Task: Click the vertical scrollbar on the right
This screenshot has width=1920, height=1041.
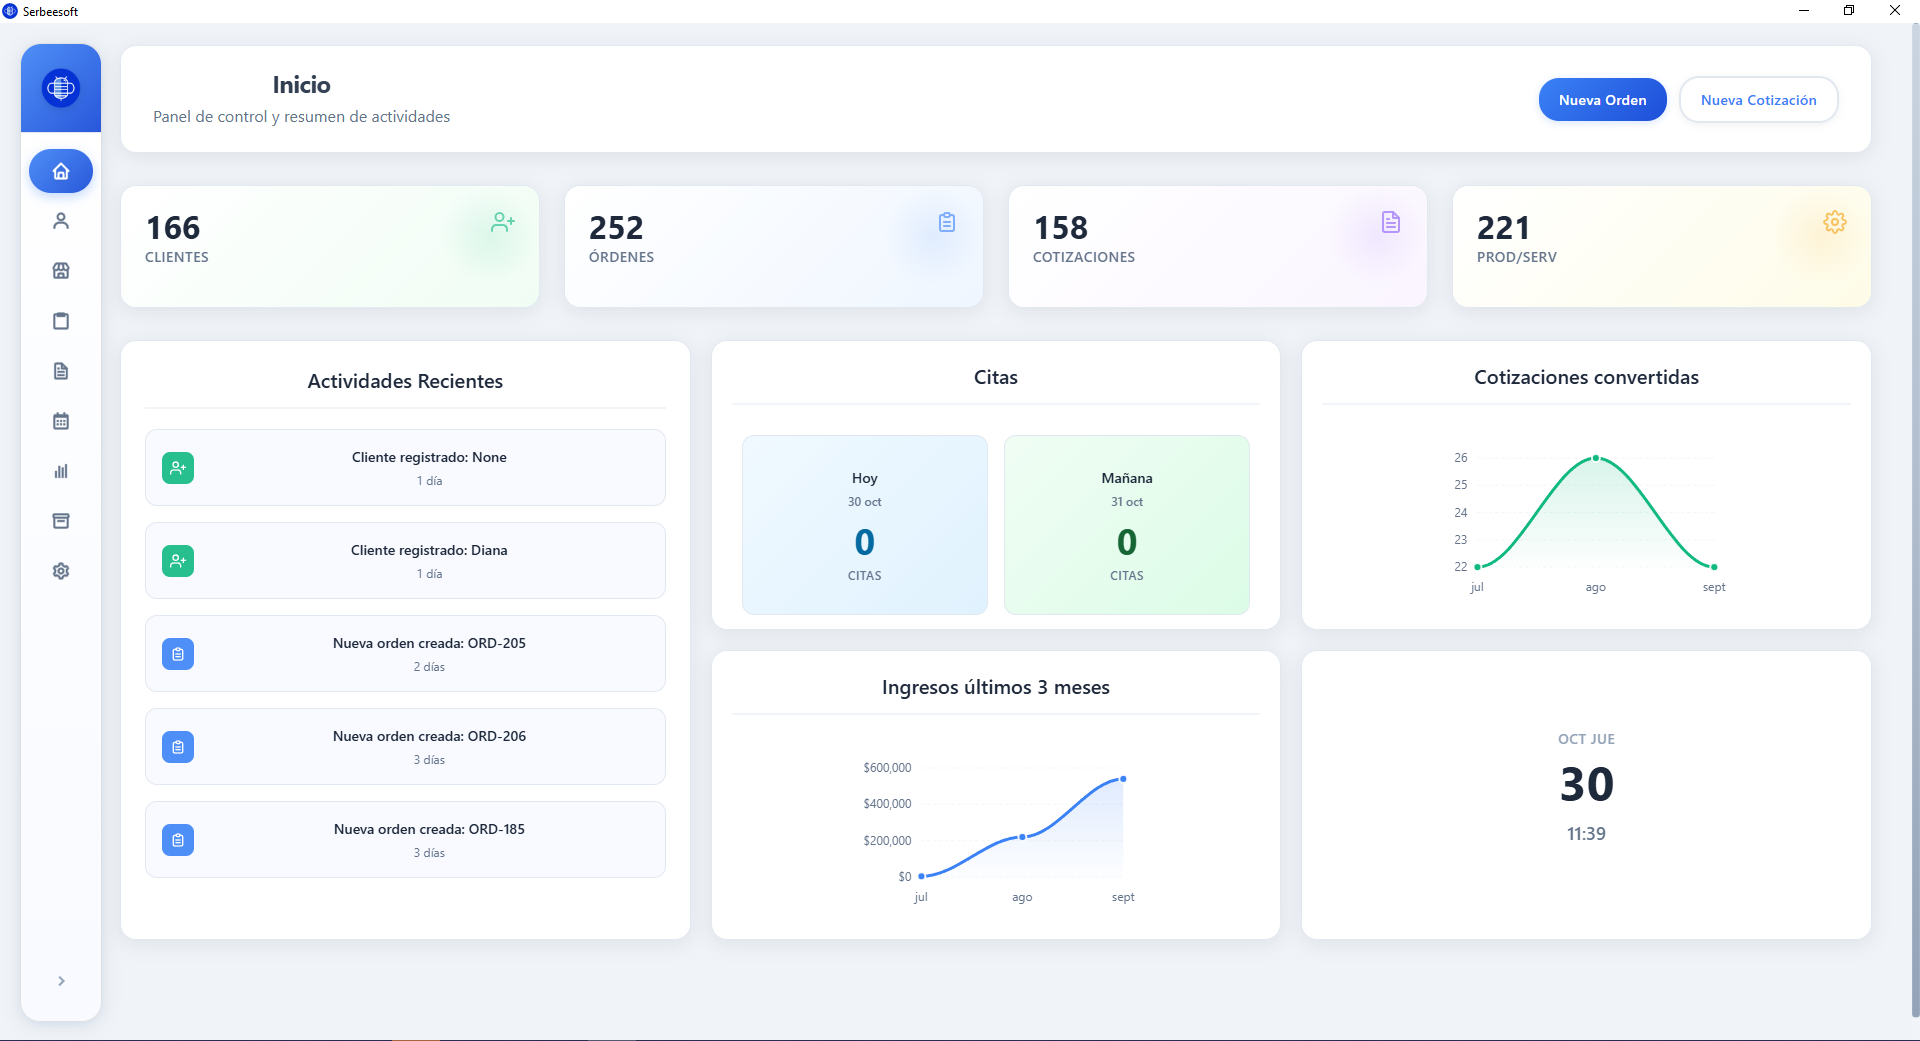Action: click(1914, 520)
